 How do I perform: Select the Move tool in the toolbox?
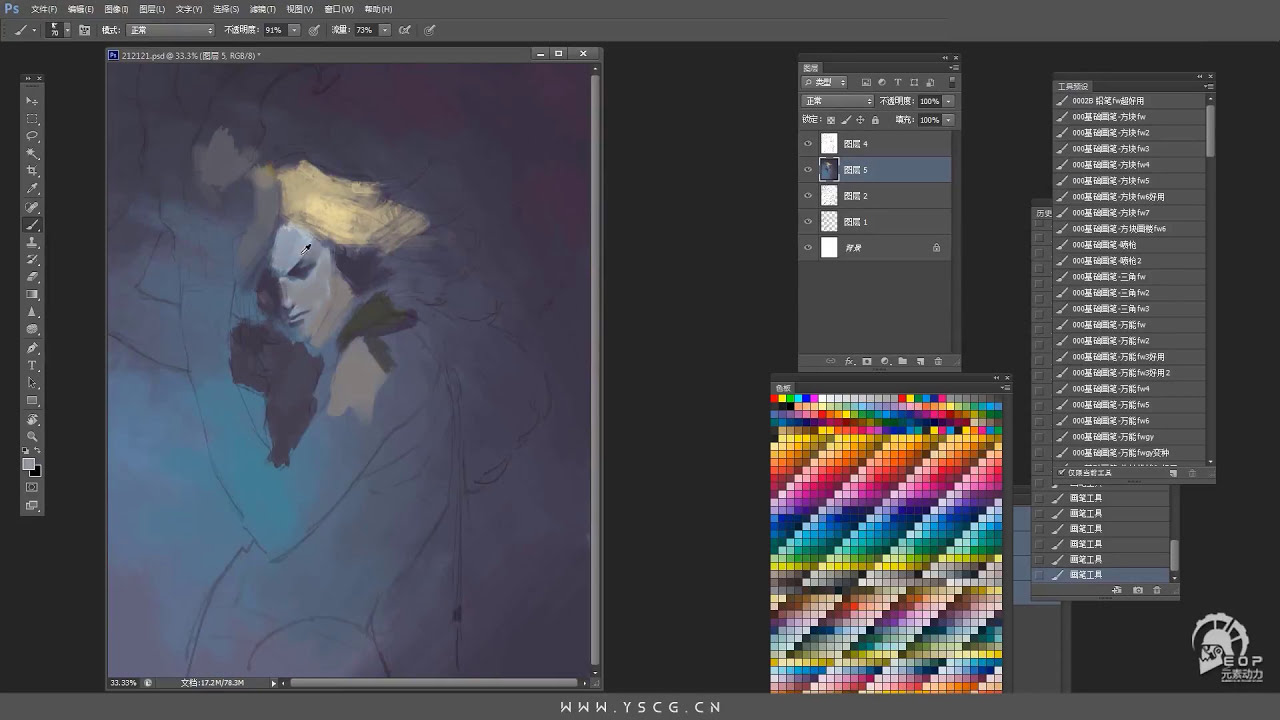click(x=32, y=101)
